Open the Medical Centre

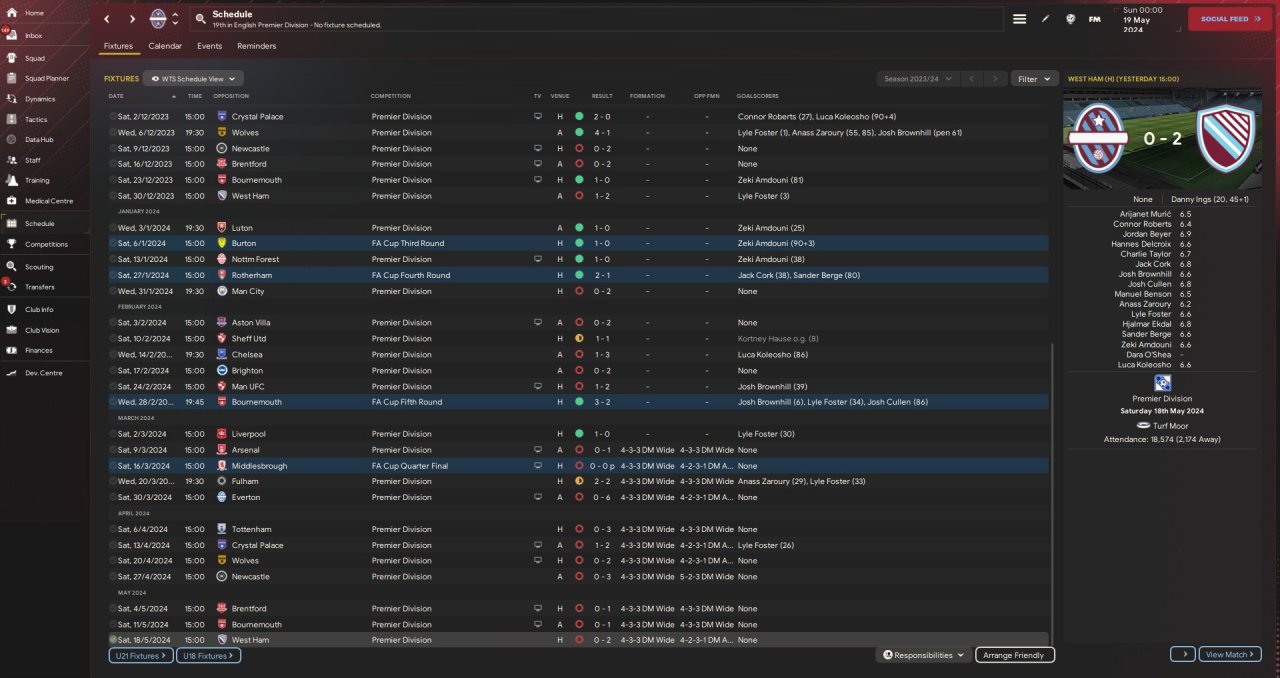[x=48, y=201]
